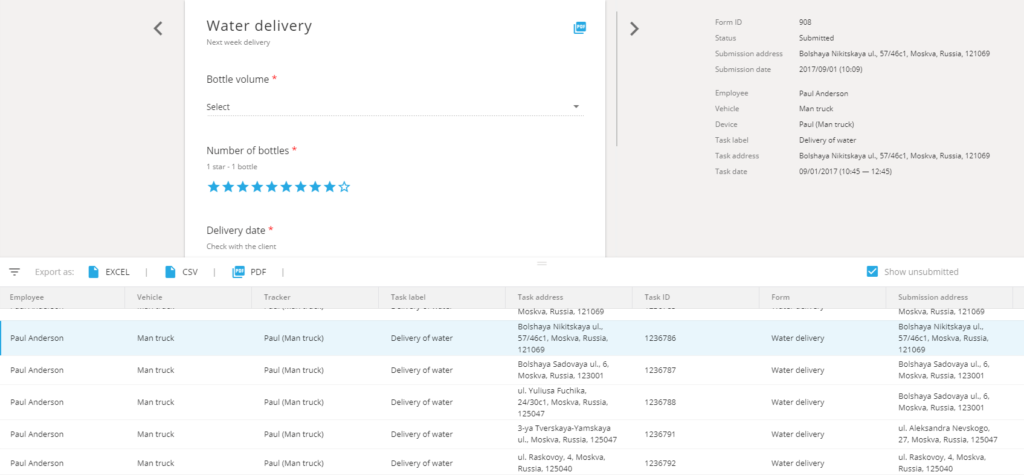This screenshot has height=475, width=1024.
Task: Uncheck the Show unsubmitted checkbox
Action: pos(872,272)
